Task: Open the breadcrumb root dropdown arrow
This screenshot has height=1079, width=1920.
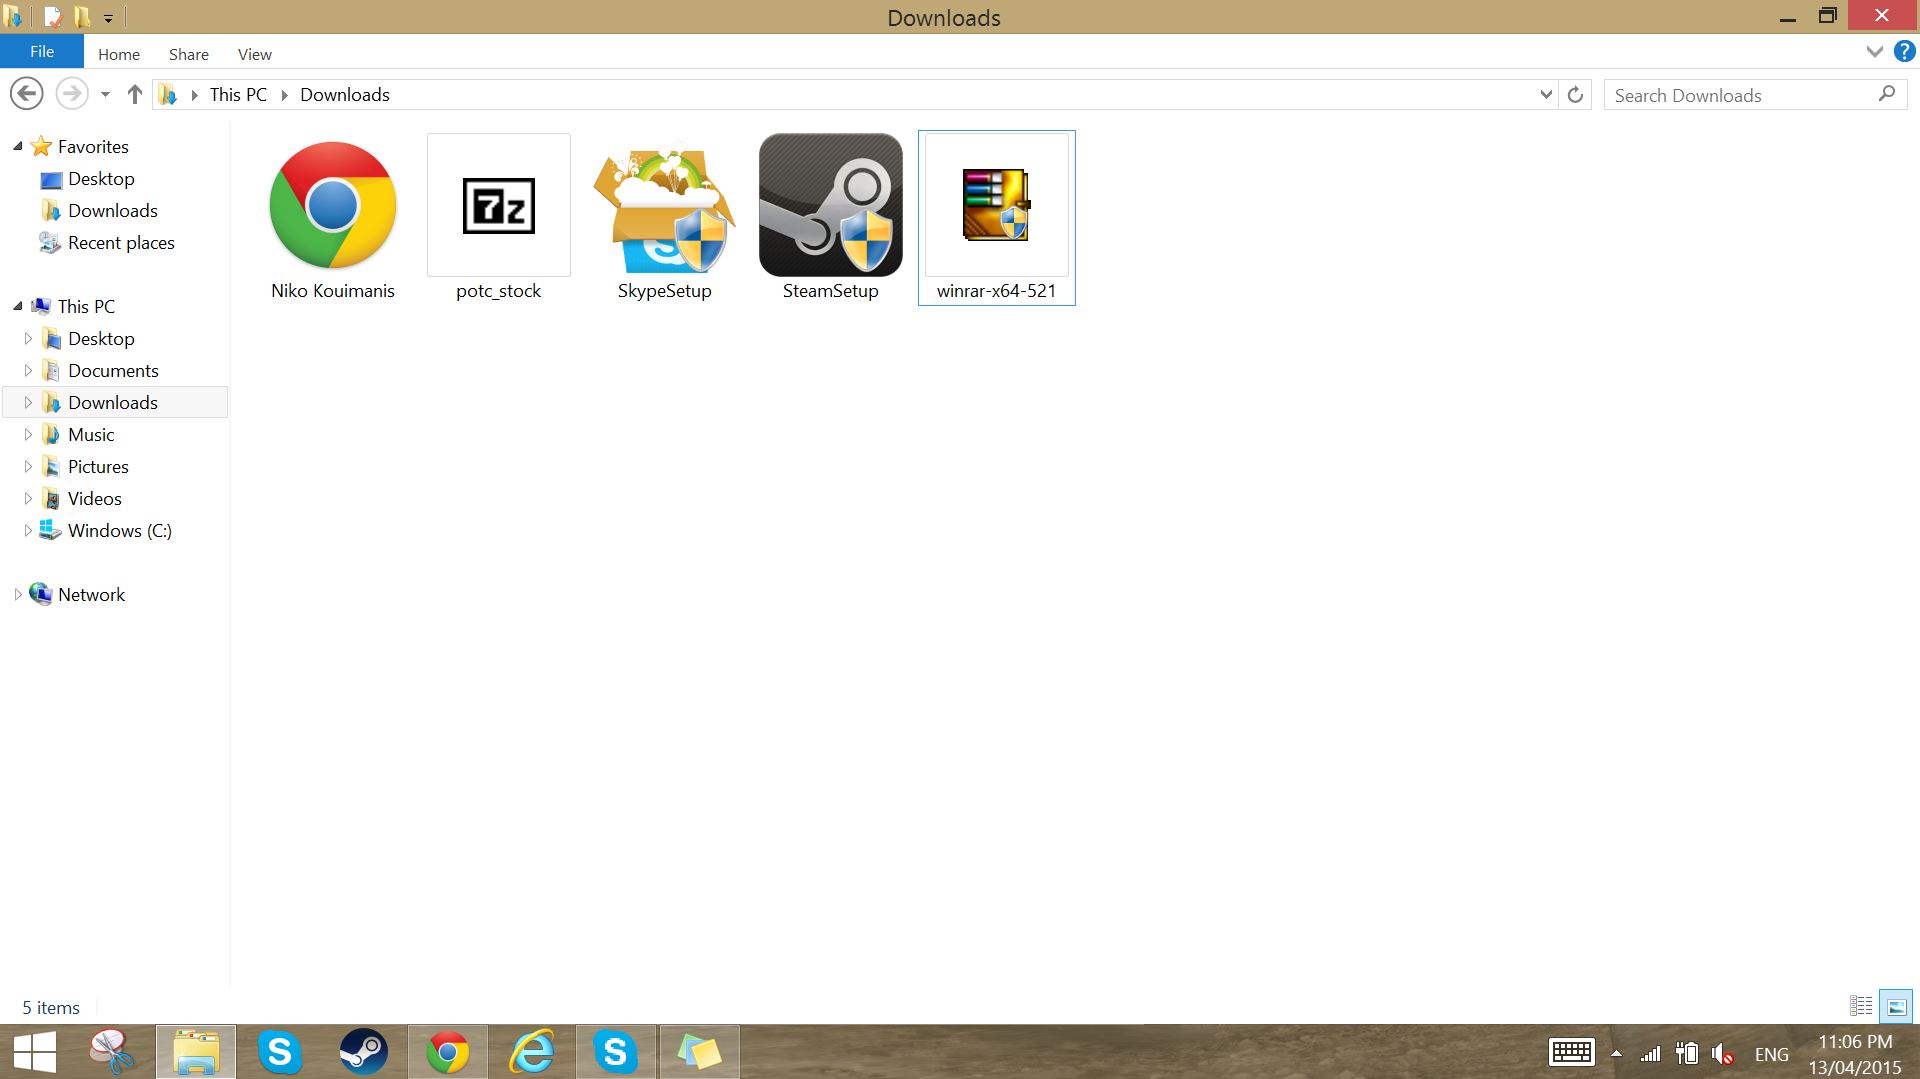Action: (194, 95)
